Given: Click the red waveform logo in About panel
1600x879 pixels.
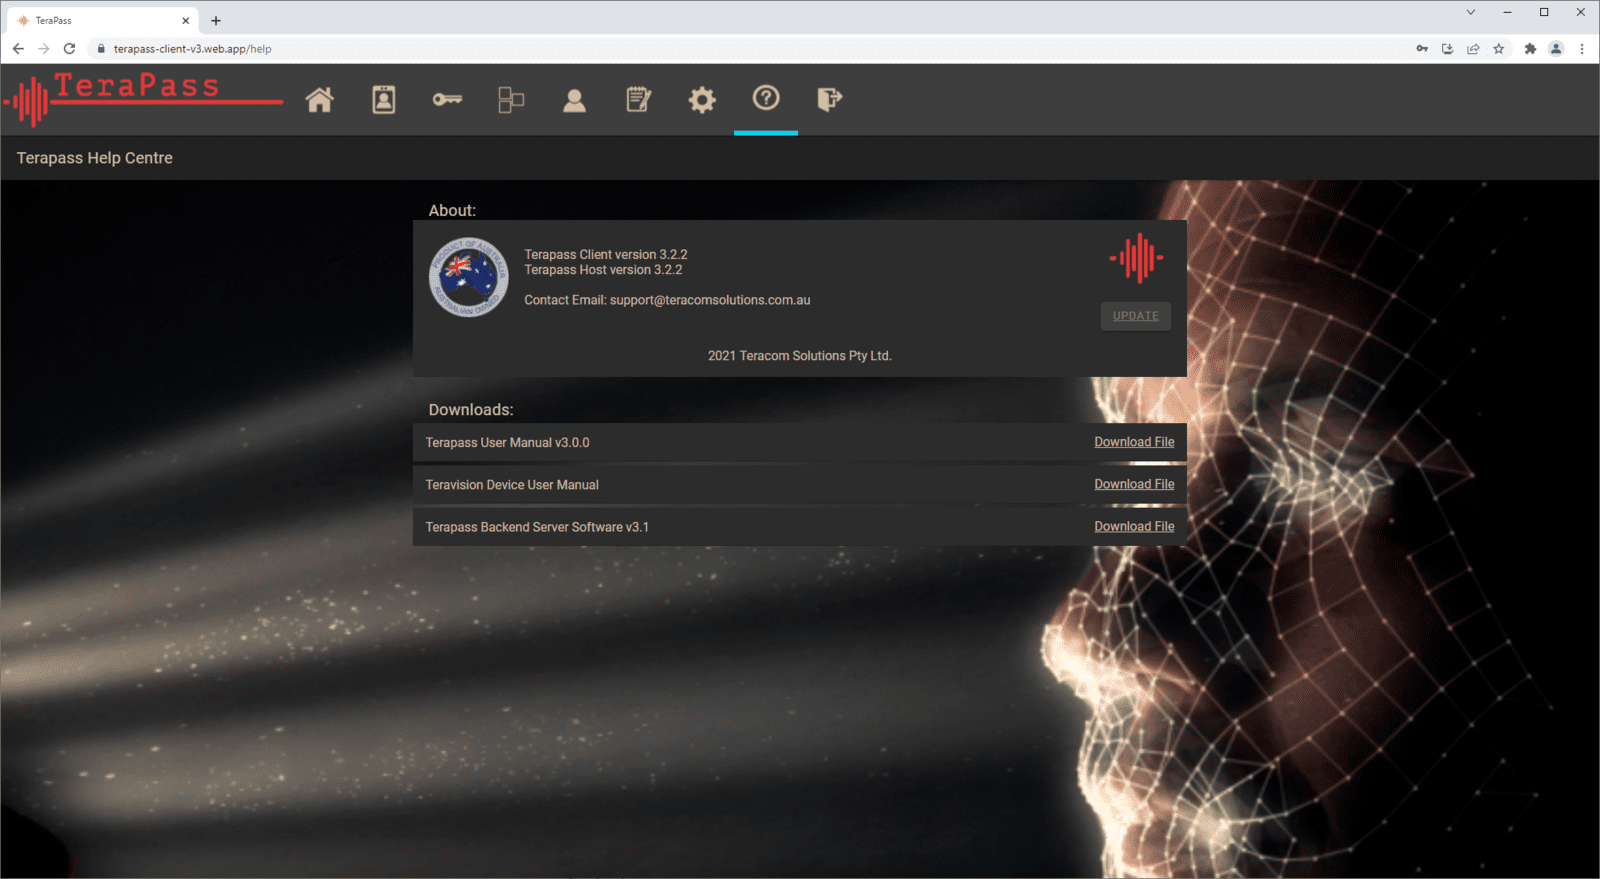Looking at the screenshot, I should (x=1136, y=258).
